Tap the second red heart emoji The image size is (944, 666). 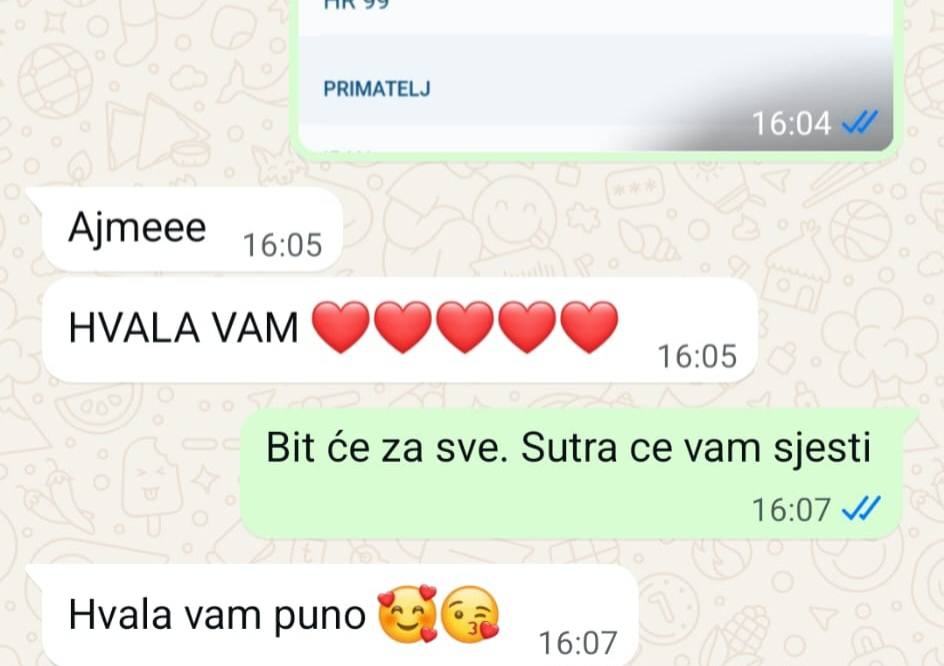click(403, 326)
